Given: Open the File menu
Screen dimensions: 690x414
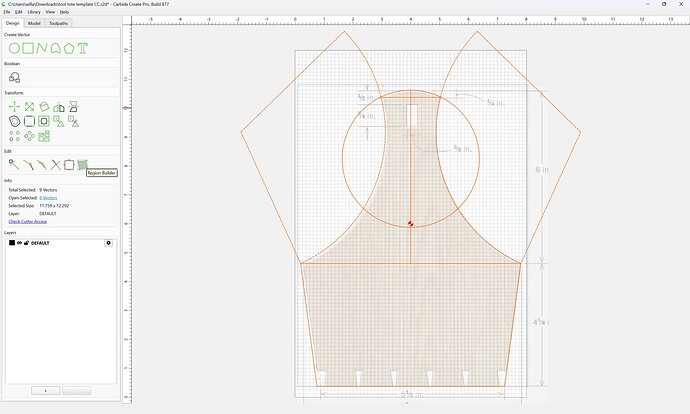Looking at the screenshot, I should pyautogui.click(x=7, y=12).
